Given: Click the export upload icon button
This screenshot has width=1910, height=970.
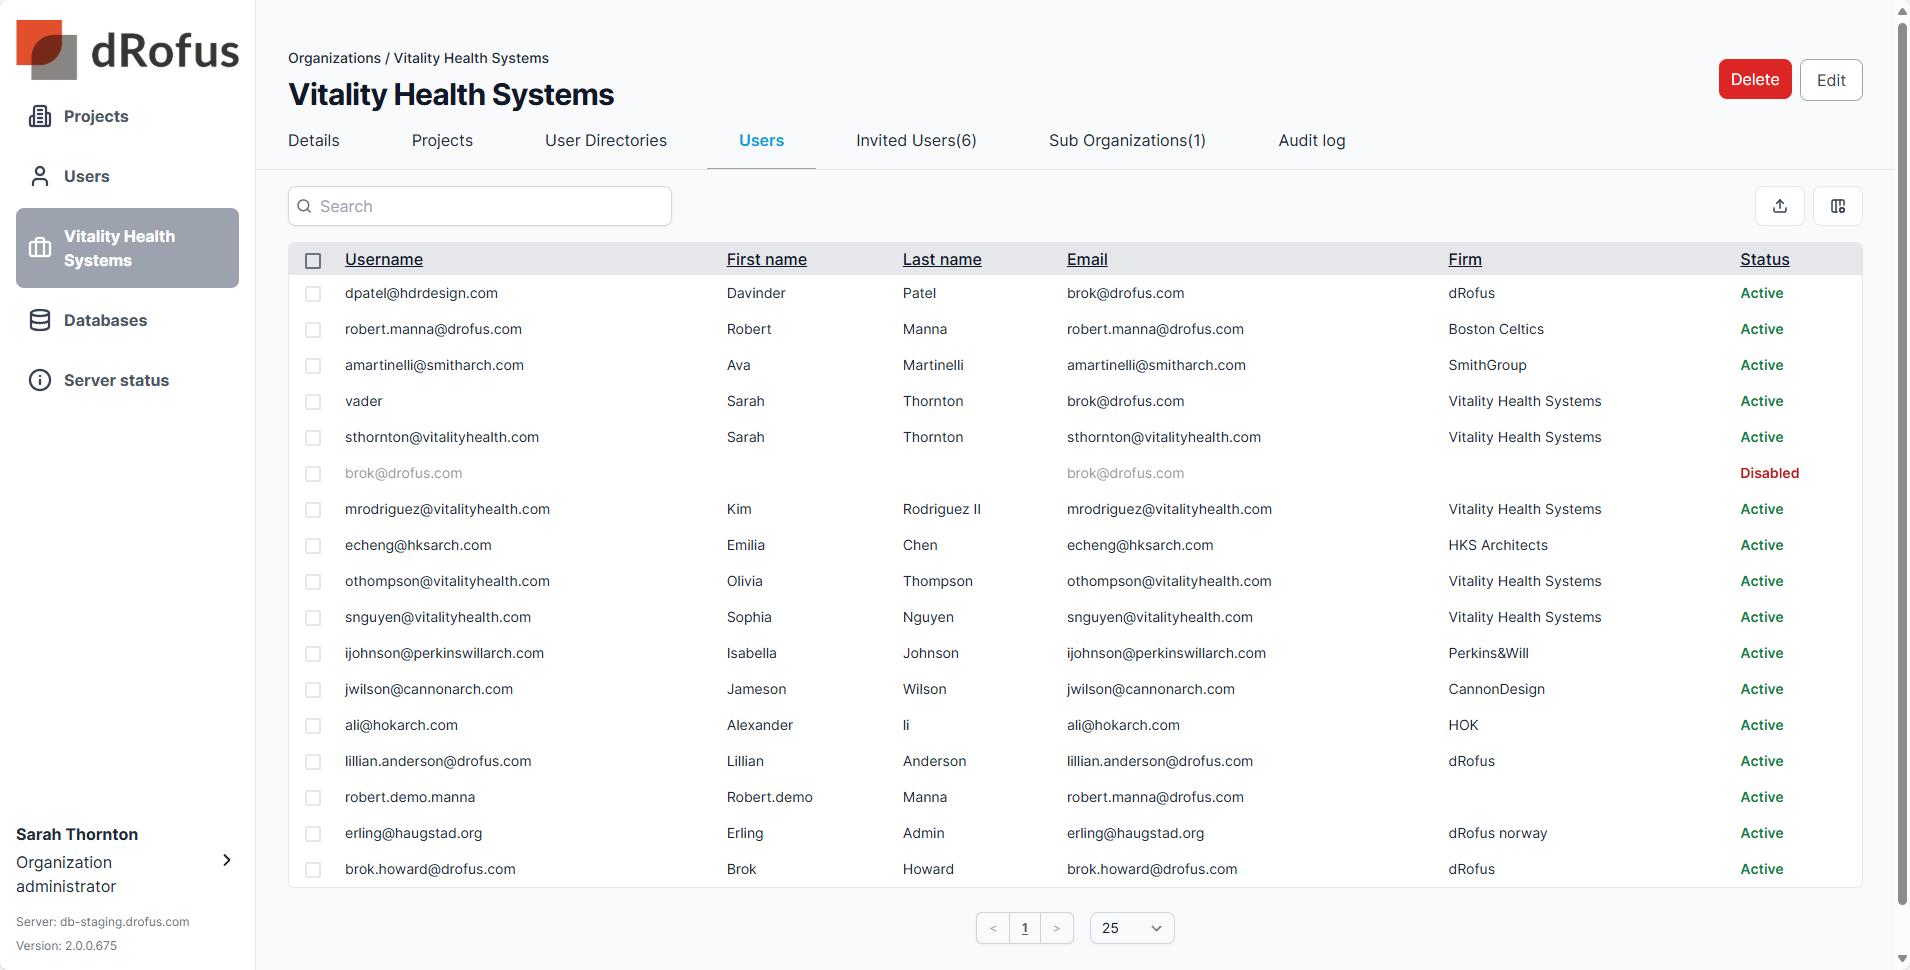Looking at the screenshot, I should pyautogui.click(x=1779, y=206).
